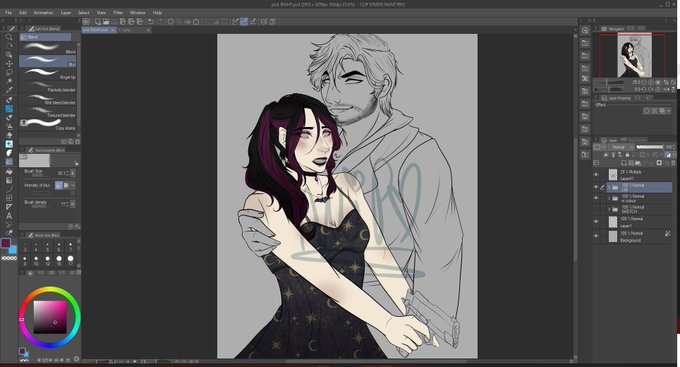The image size is (680, 367).
Task: Open the Brush Size settings button
Action: tap(73, 173)
